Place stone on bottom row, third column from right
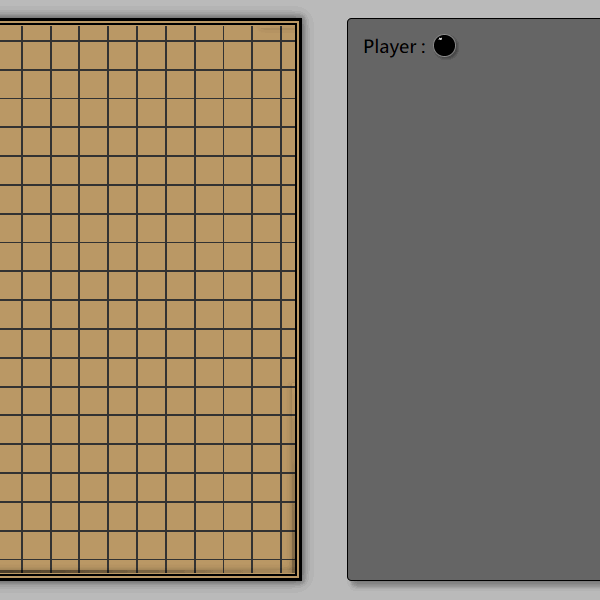 point(224,559)
